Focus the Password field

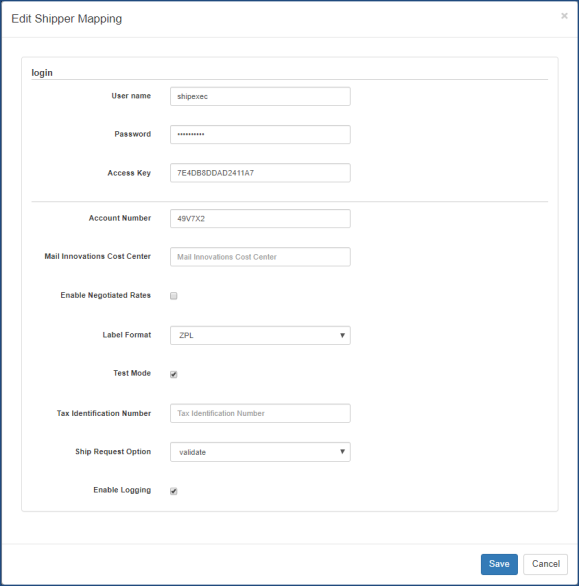(260, 135)
